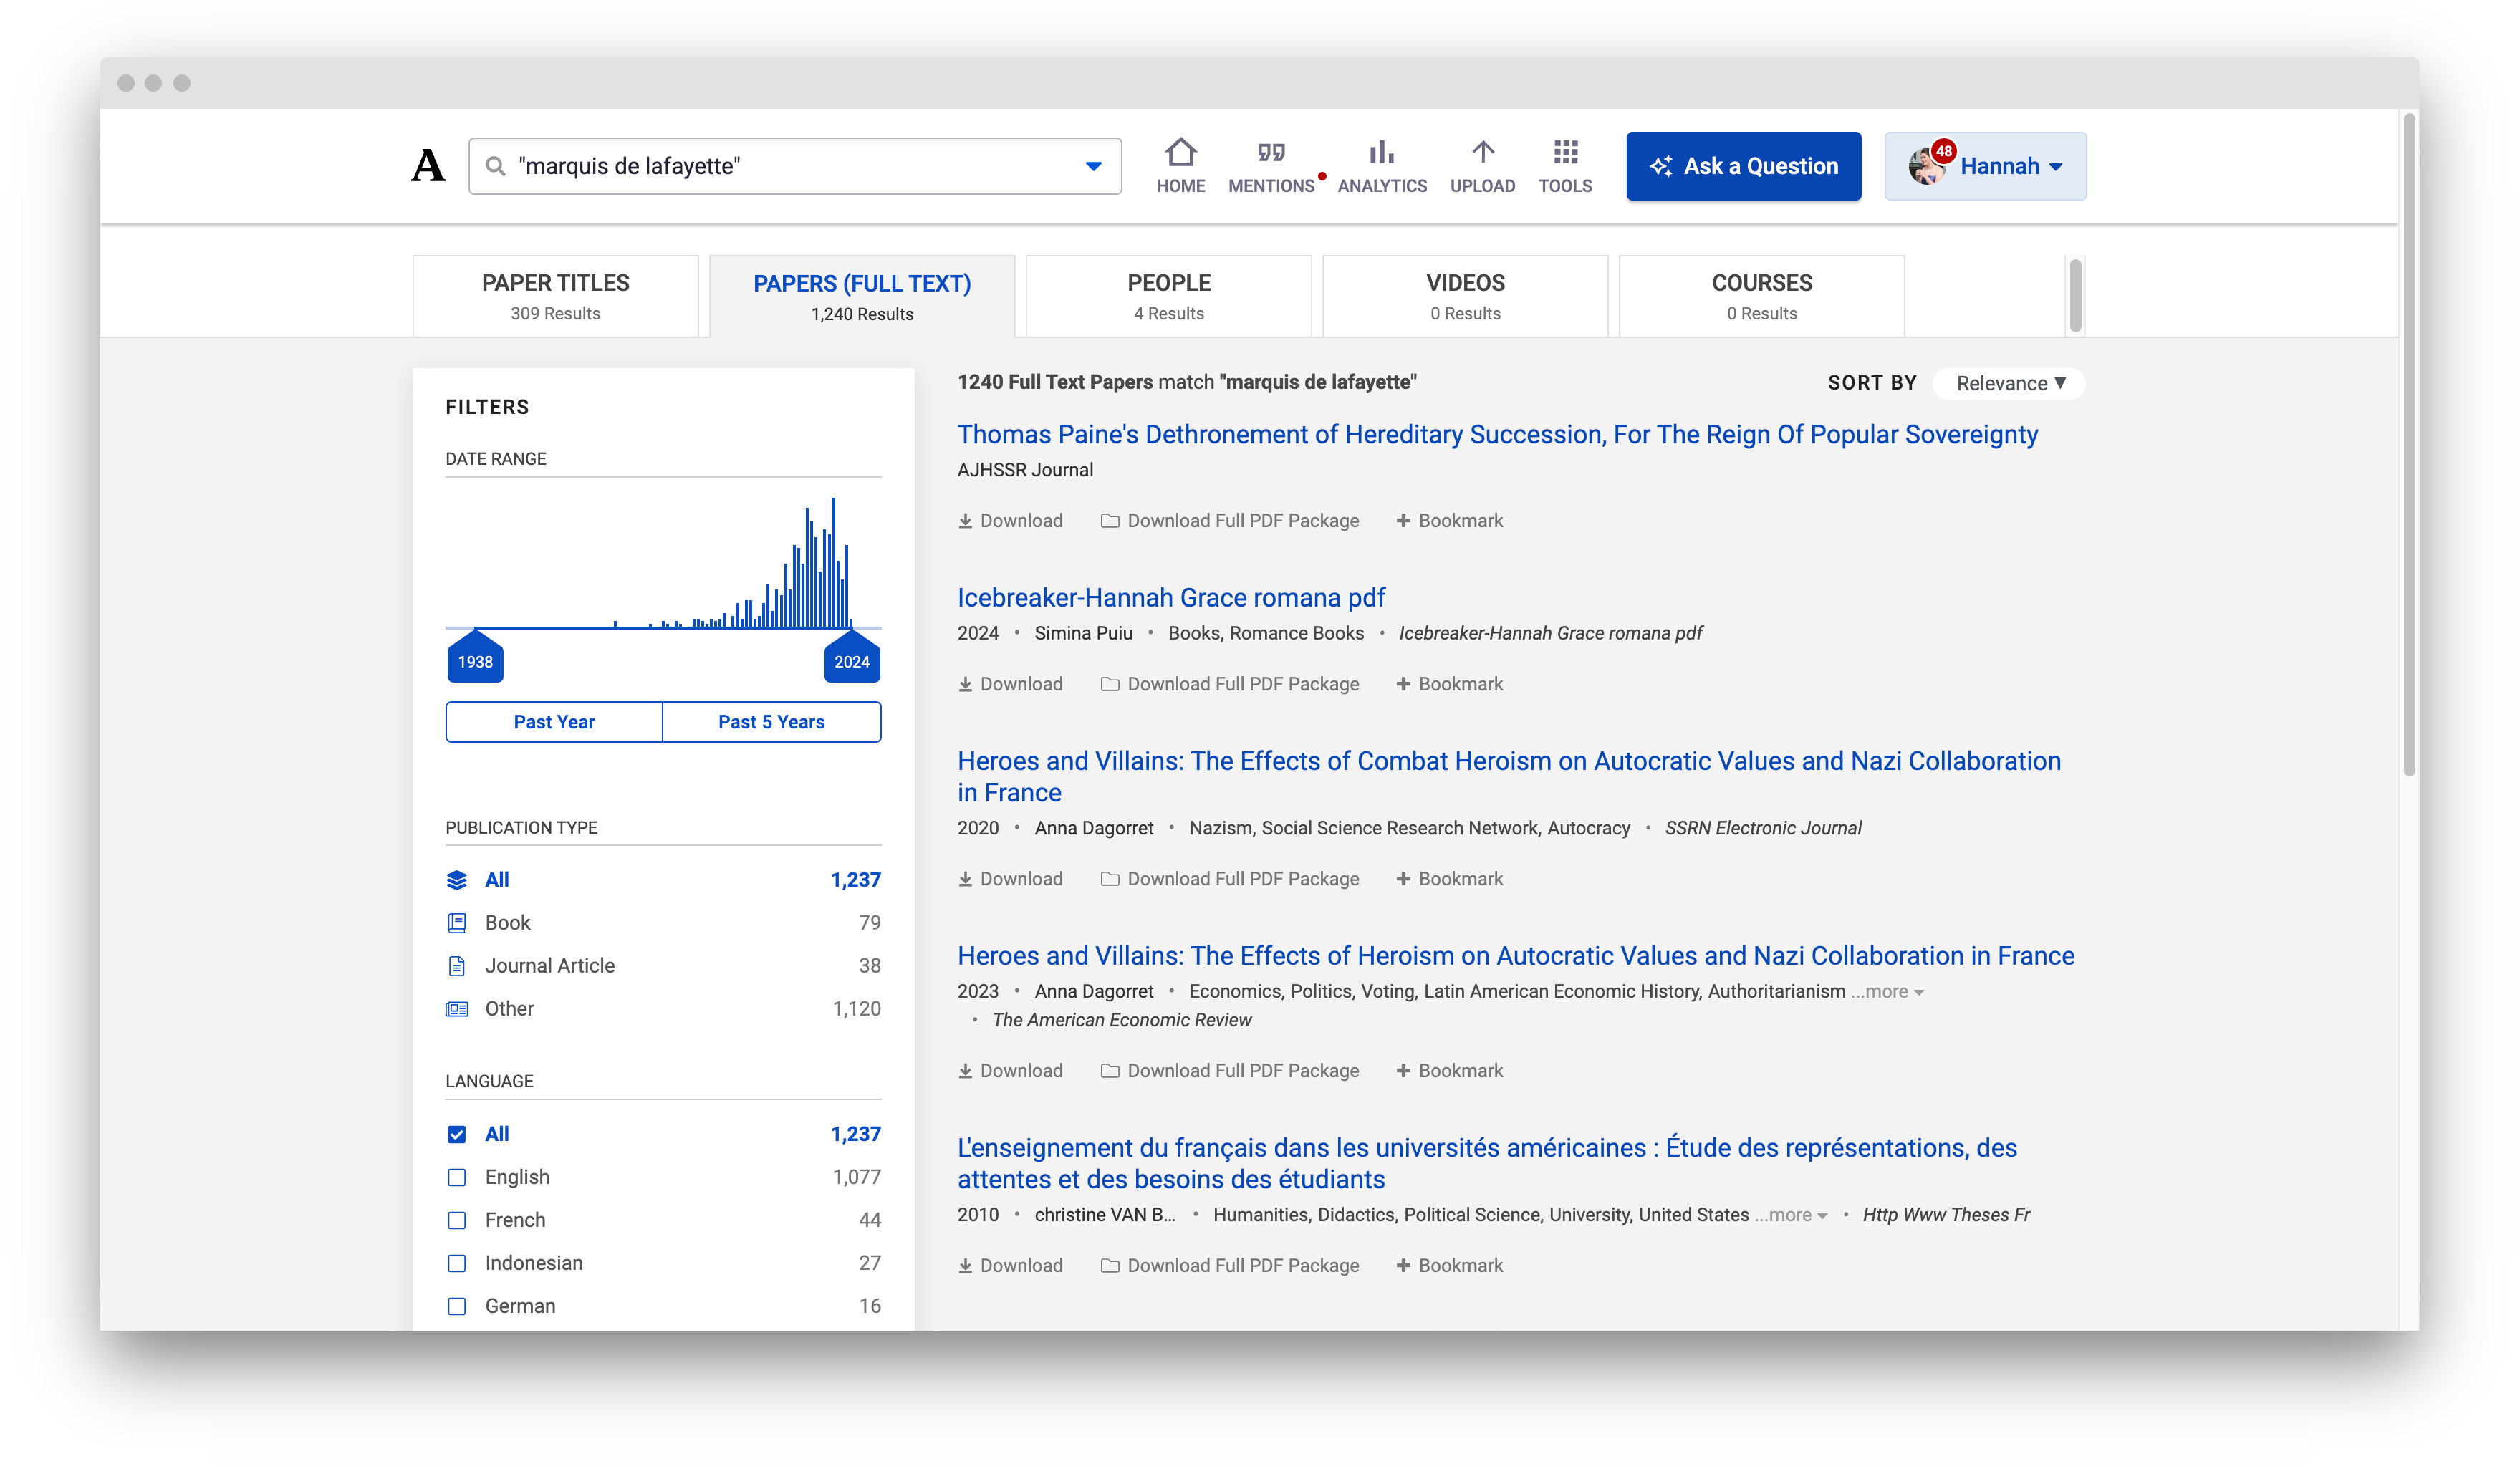
Task: Click the date range histogram chart
Action: coord(663,562)
